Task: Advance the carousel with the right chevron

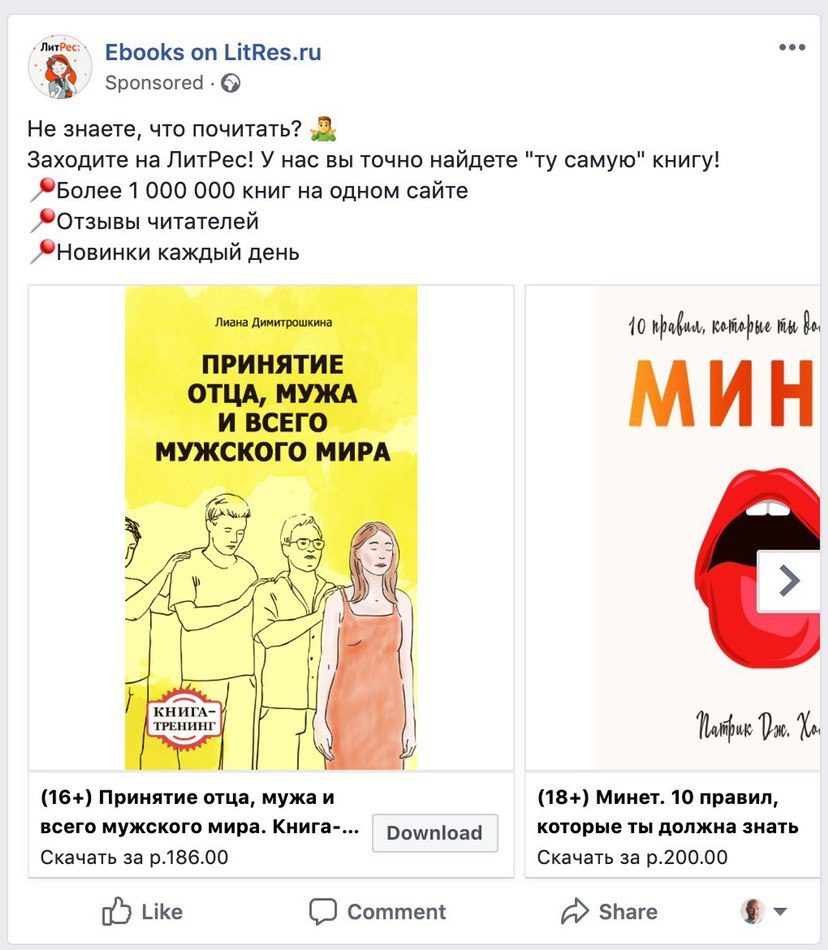Action: coord(788,580)
